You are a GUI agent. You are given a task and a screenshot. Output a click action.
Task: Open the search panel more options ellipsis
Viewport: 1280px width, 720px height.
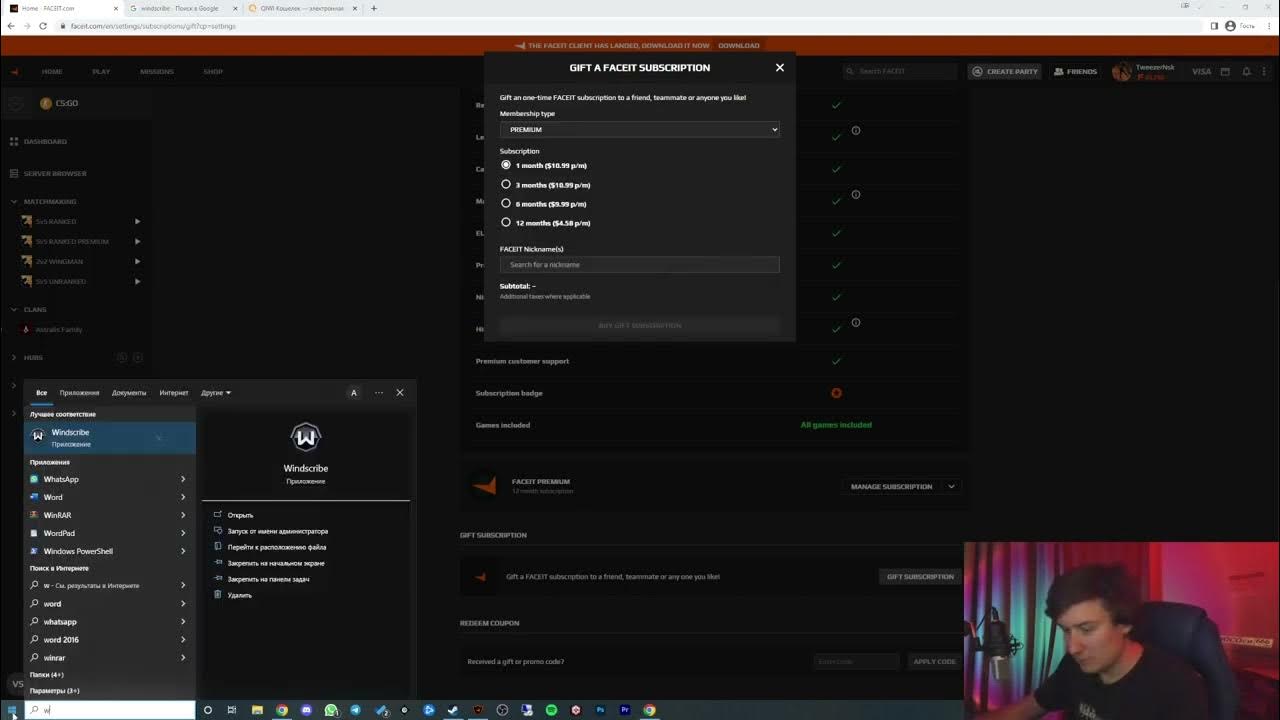coord(379,393)
